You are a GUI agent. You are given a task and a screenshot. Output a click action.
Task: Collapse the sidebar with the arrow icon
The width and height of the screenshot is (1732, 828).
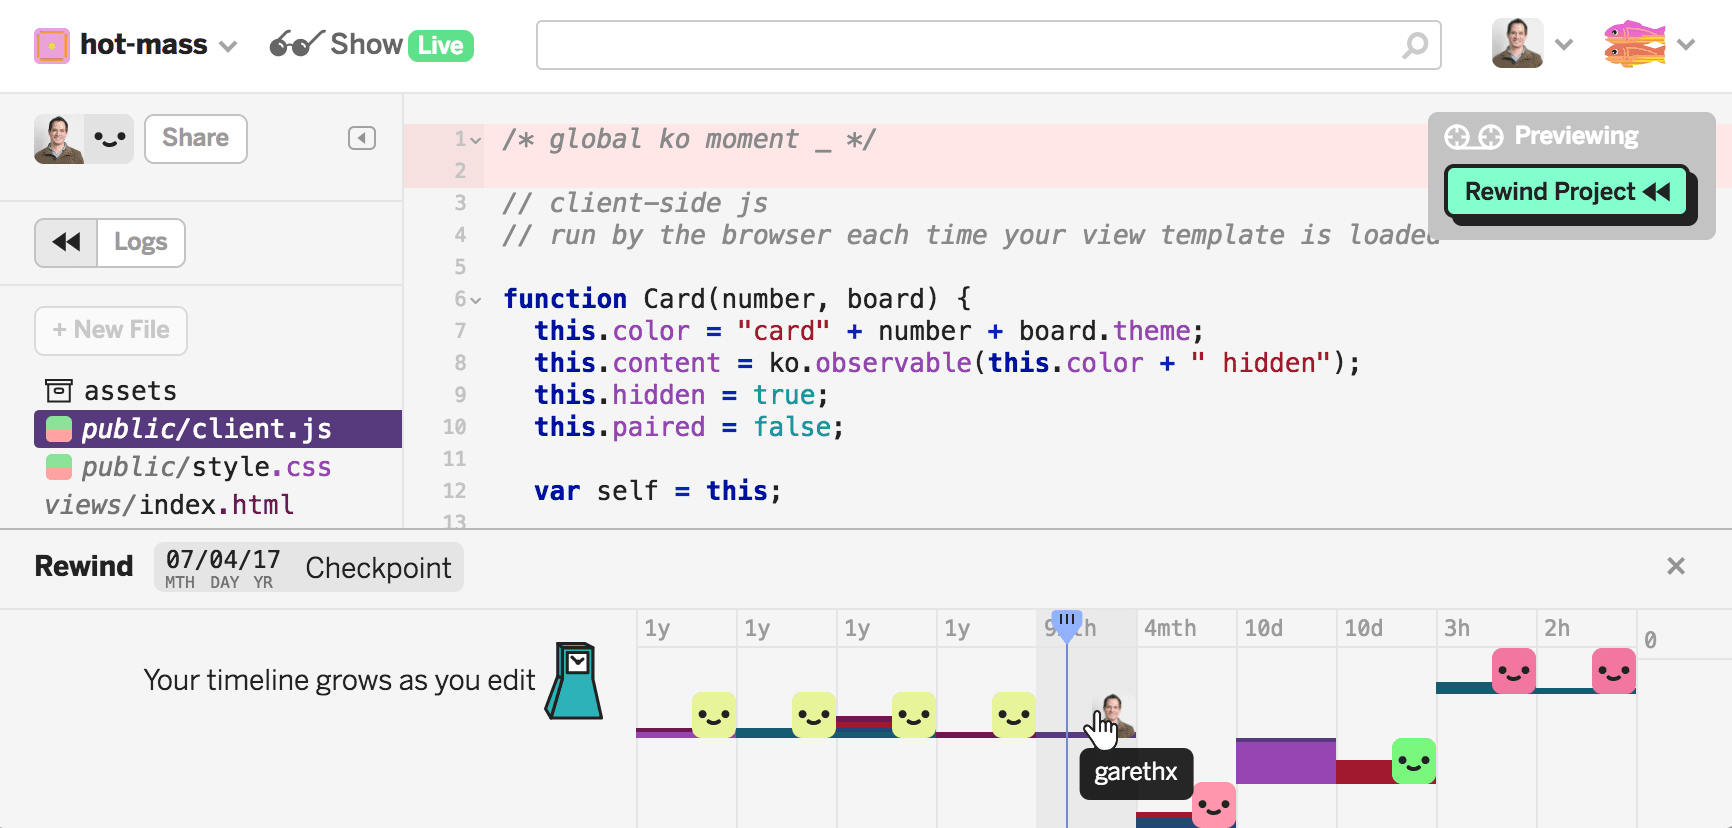[x=362, y=138]
